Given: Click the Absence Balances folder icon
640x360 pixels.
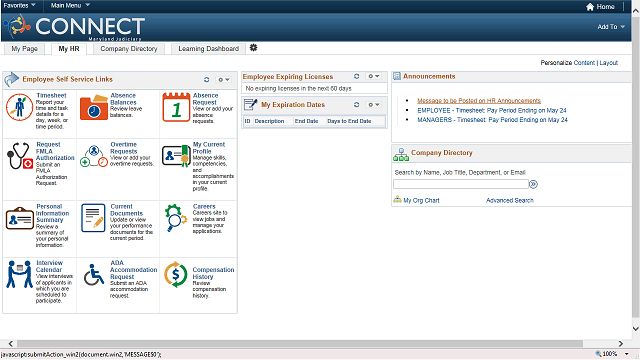Looking at the screenshot, I should [94, 108].
